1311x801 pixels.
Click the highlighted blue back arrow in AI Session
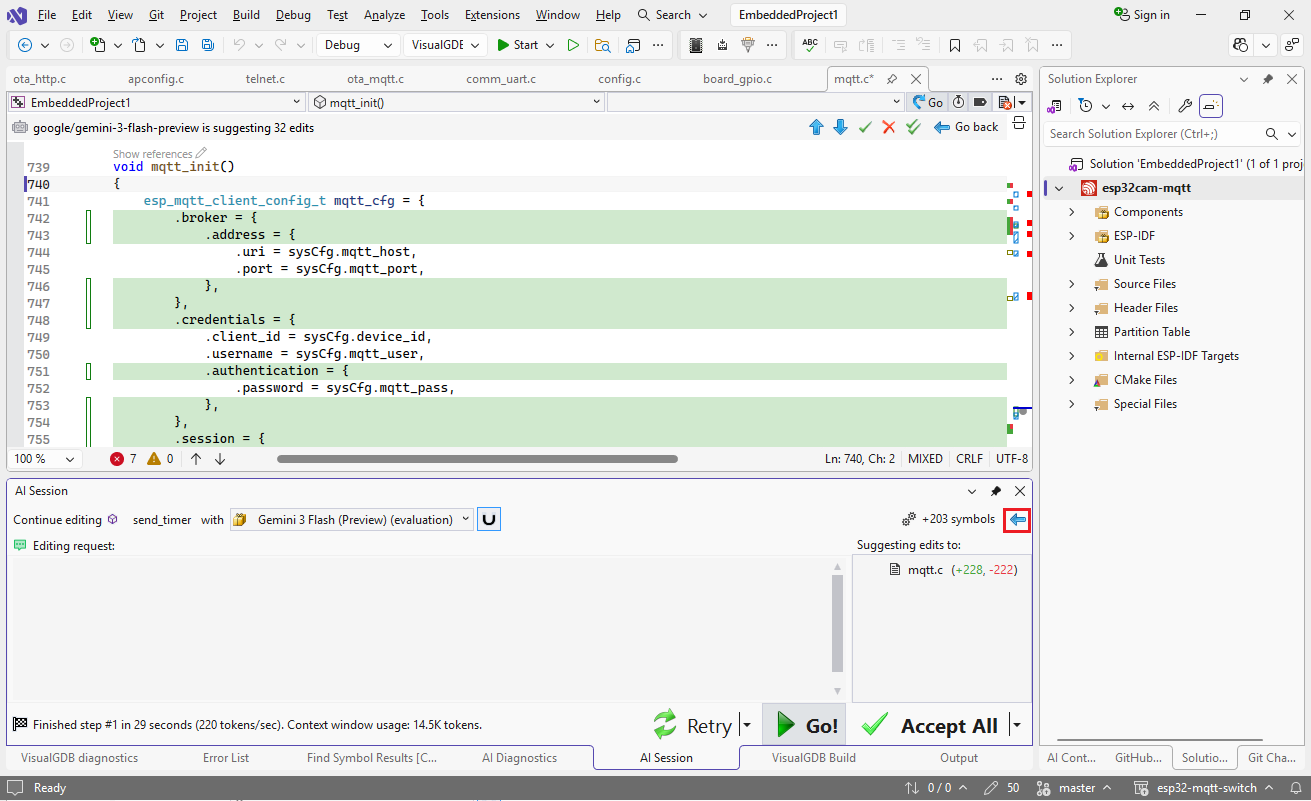1017,520
